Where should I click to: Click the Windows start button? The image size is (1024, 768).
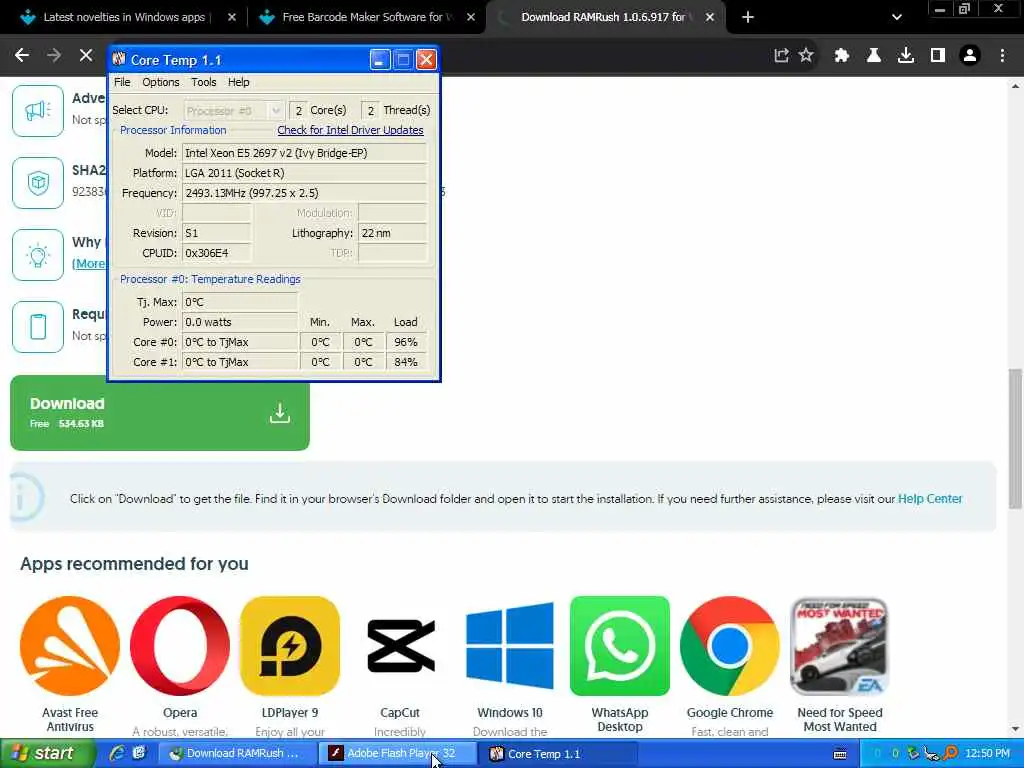coord(47,754)
